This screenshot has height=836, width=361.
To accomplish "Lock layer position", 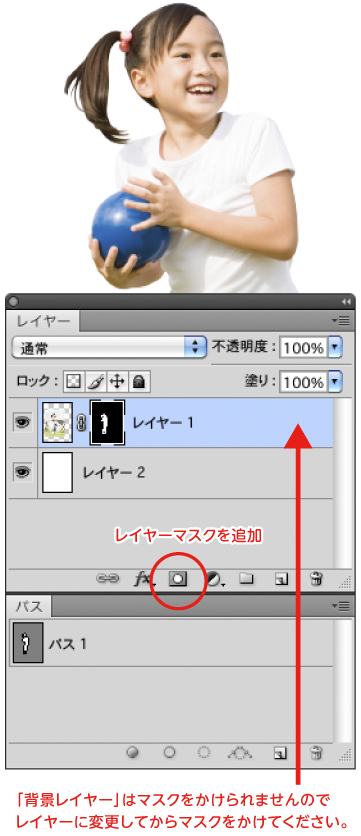I will (x=117, y=382).
